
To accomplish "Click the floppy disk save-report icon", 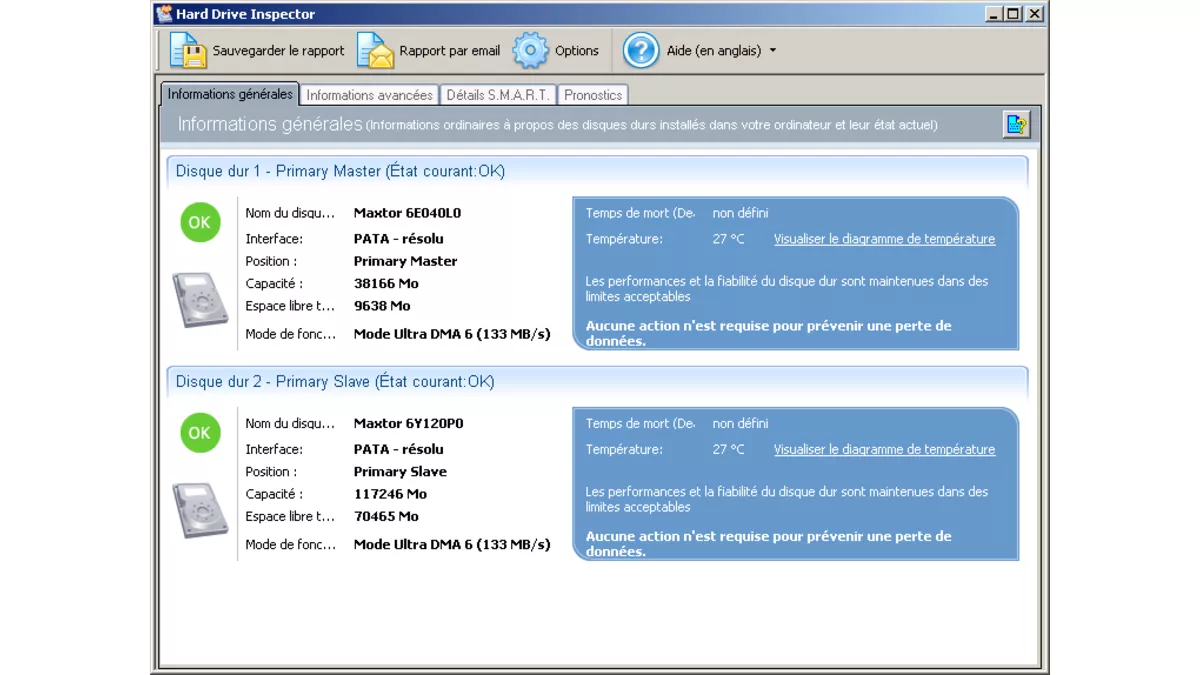I will pyautogui.click(x=186, y=50).
